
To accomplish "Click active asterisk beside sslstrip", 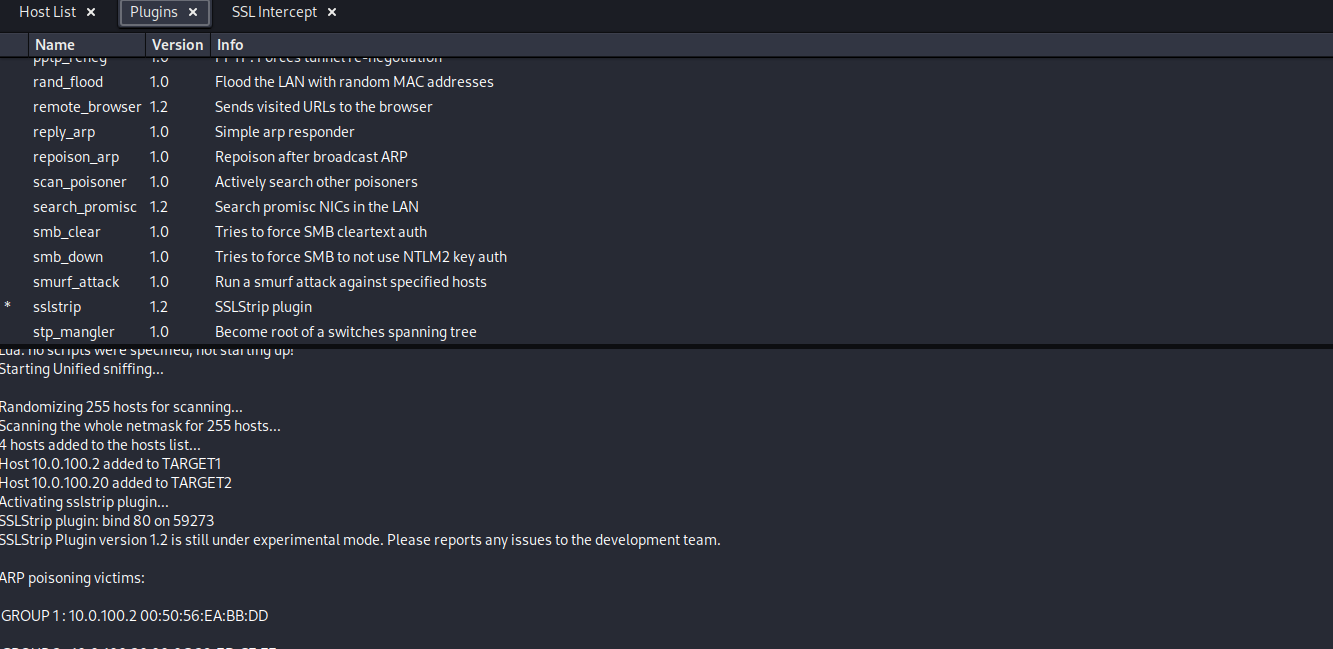I will pos(8,307).
